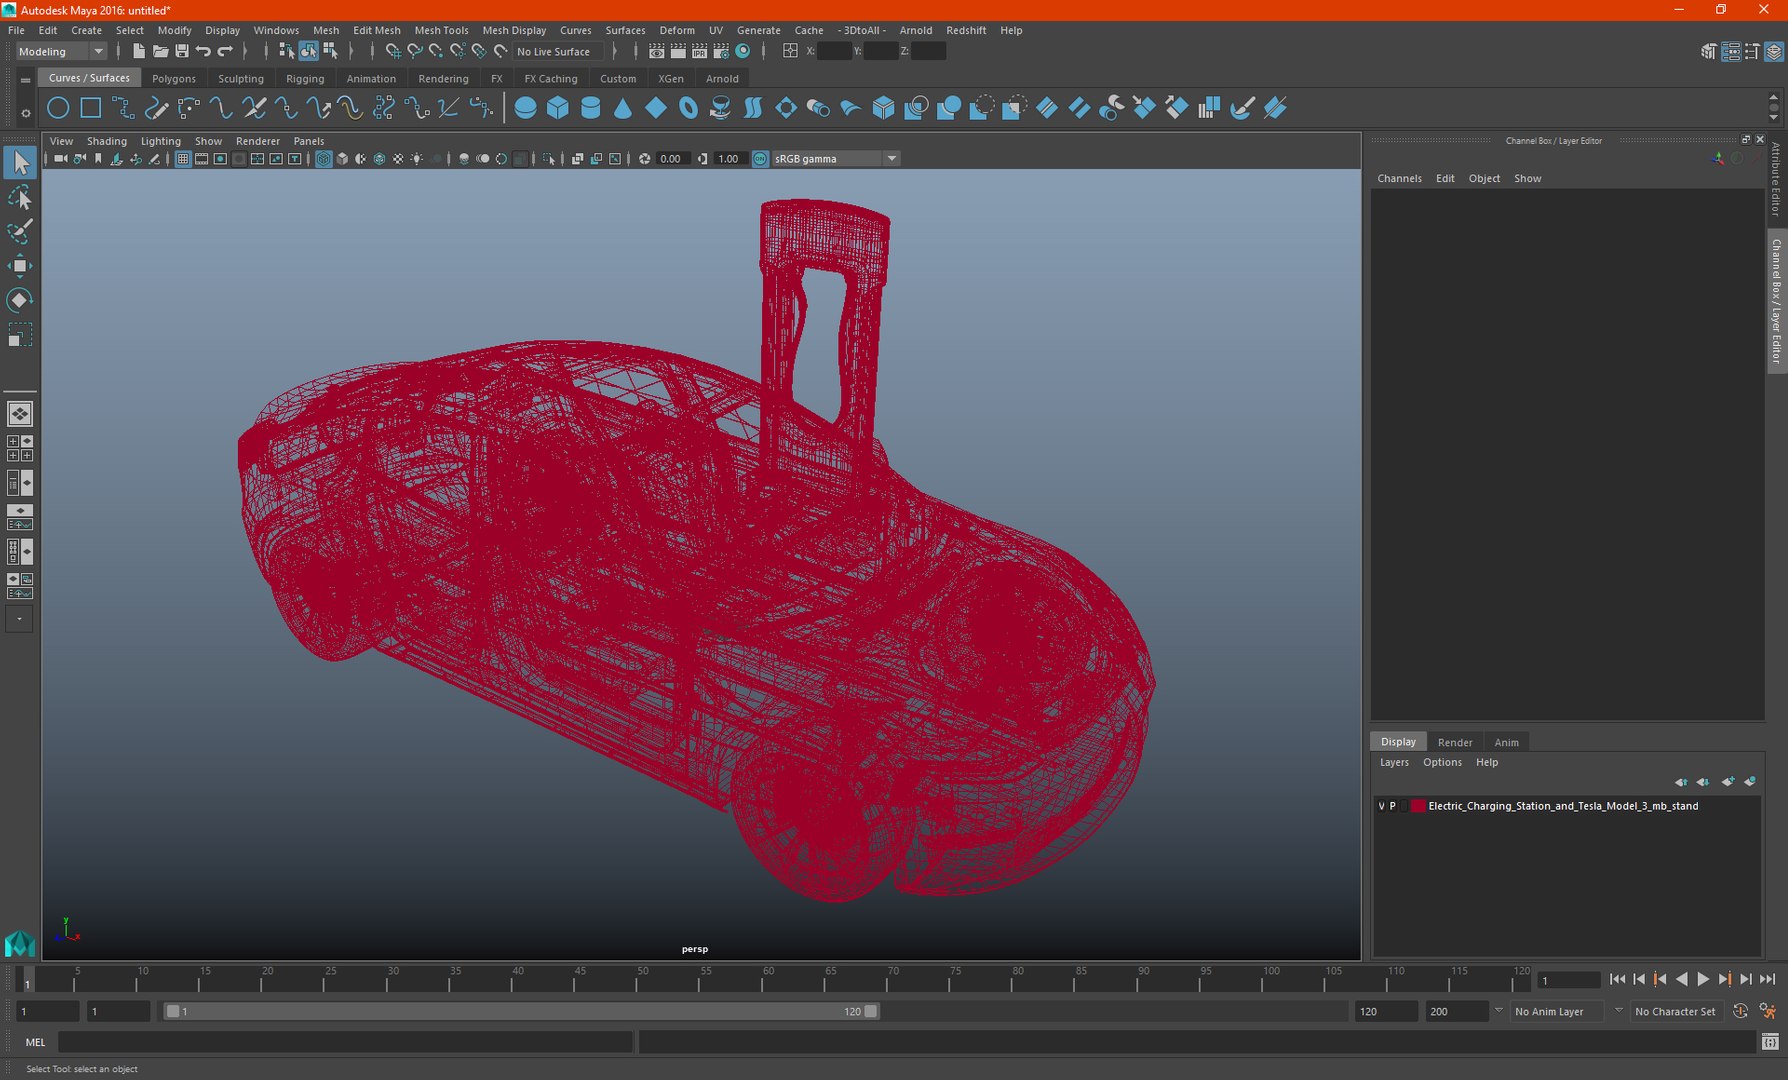Select the NURBS circle shelf icon
1788x1080 pixels.
coord(58,108)
